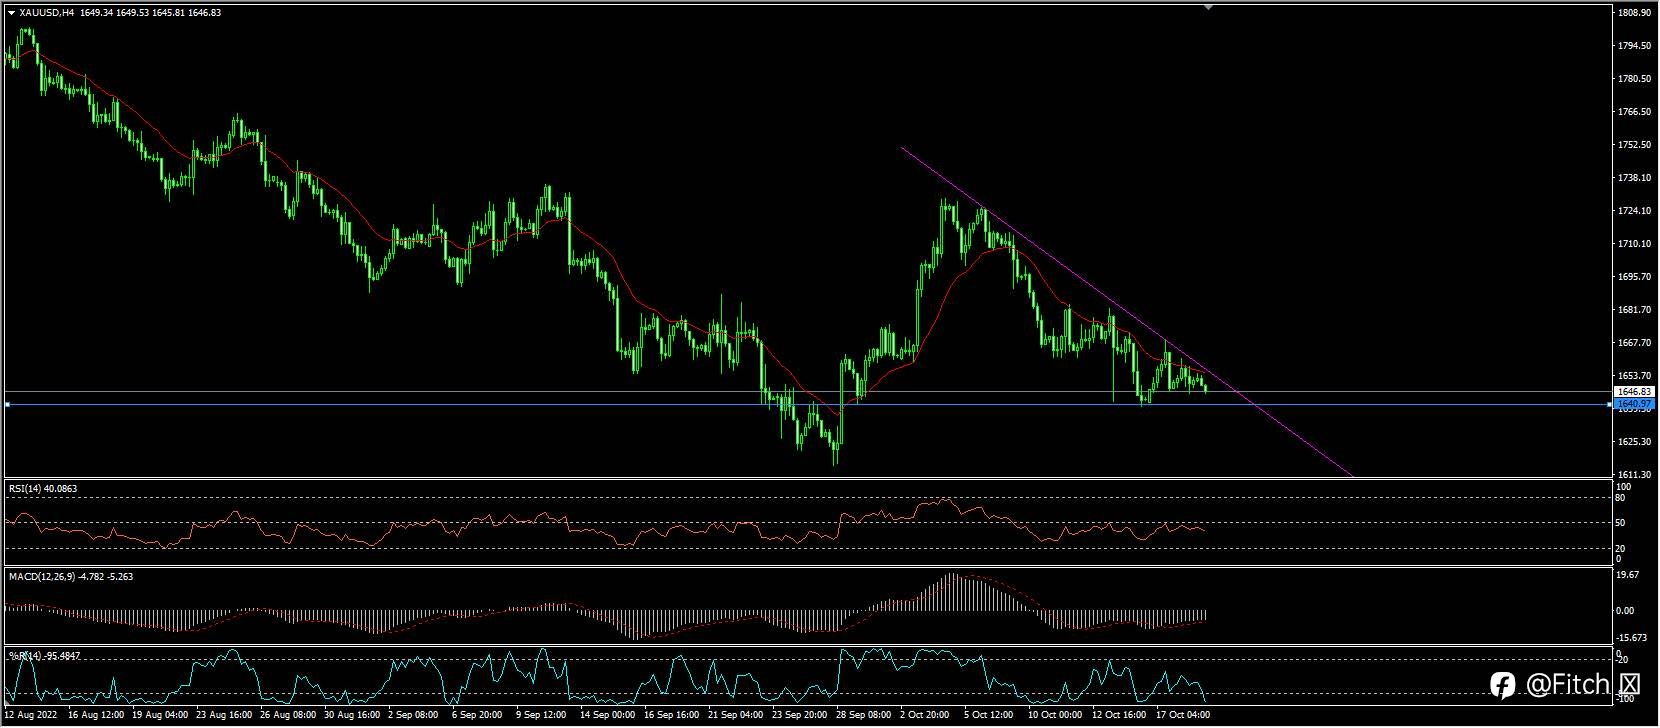The image size is (1660, 728).
Task: Click the 1625.30 price scale label
Action: coord(1632,442)
